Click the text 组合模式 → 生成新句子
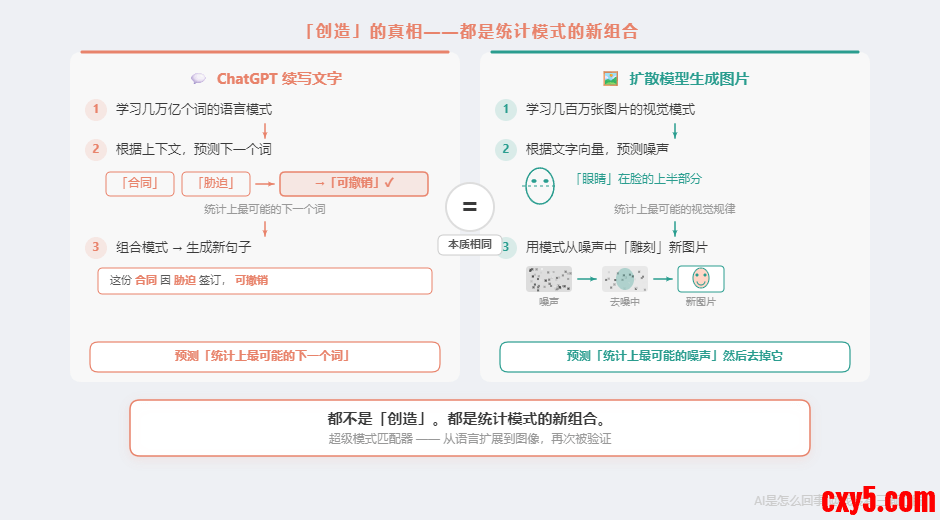The height and width of the screenshot is (520, 940). coord(183,247)
